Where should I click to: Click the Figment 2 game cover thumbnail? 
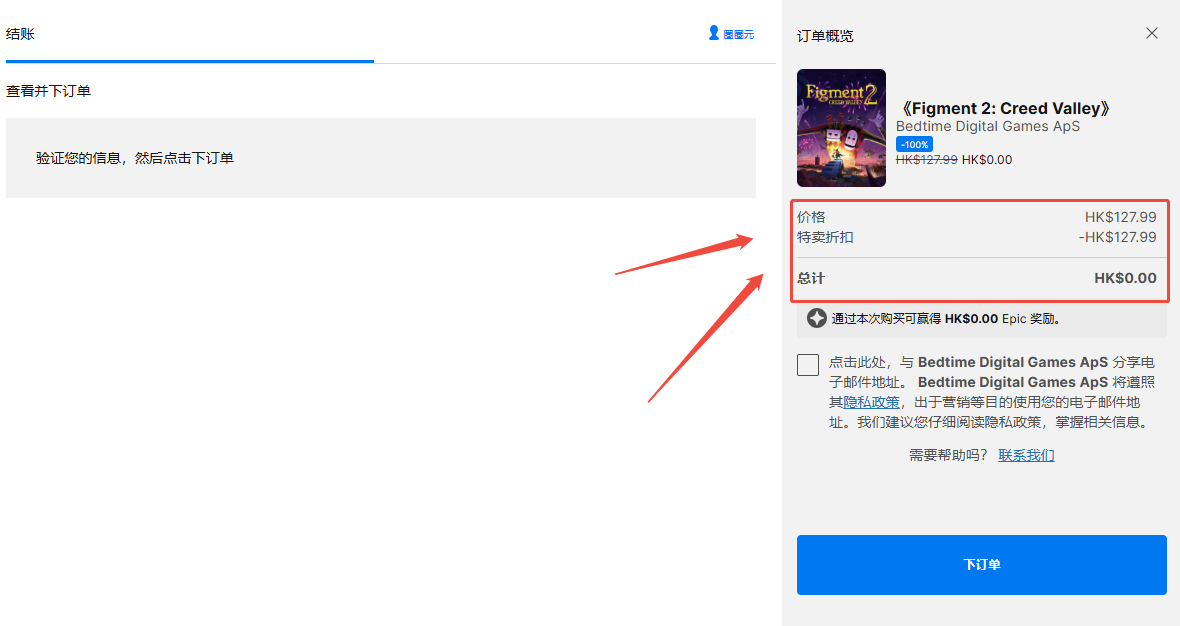click(x=841, y=128)
